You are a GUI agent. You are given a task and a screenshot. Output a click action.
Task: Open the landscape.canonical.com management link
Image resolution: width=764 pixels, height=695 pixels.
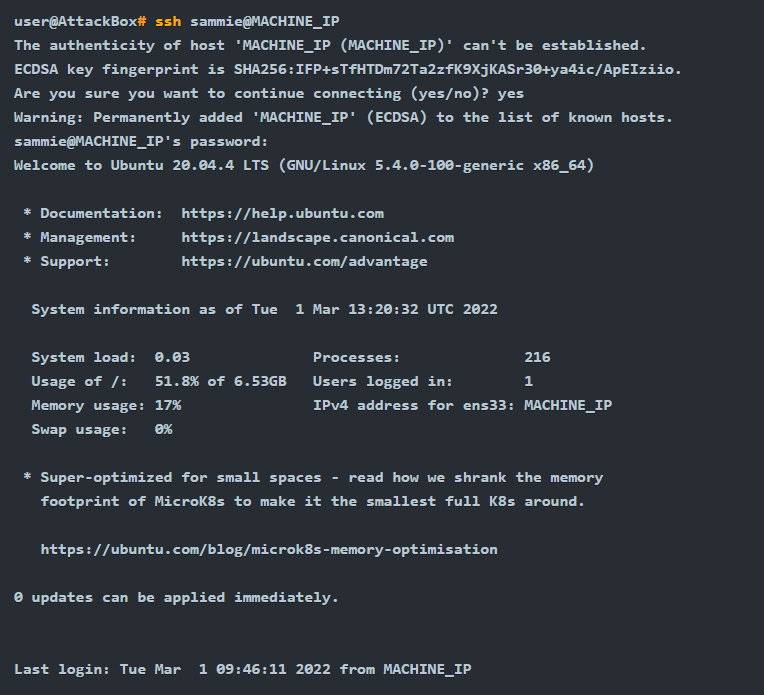click(x=317, y=237)
